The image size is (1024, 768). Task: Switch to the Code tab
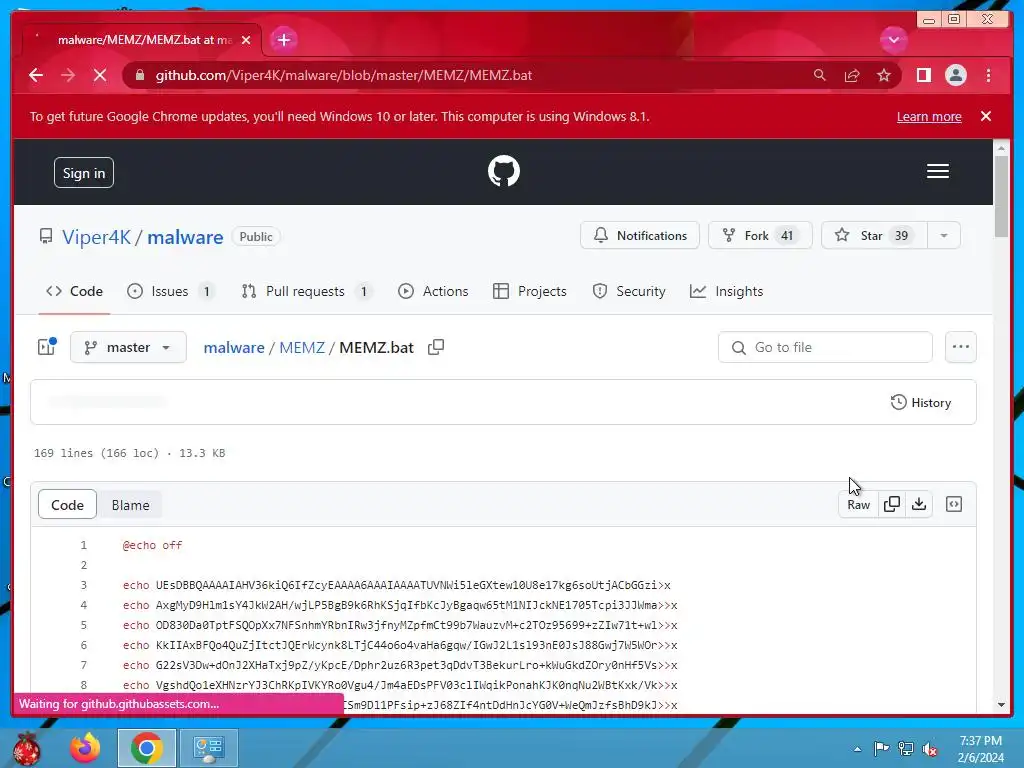74,291
